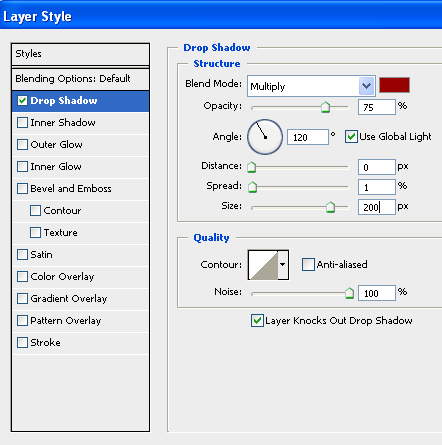Open the dark red shadow color swatch

394,85
